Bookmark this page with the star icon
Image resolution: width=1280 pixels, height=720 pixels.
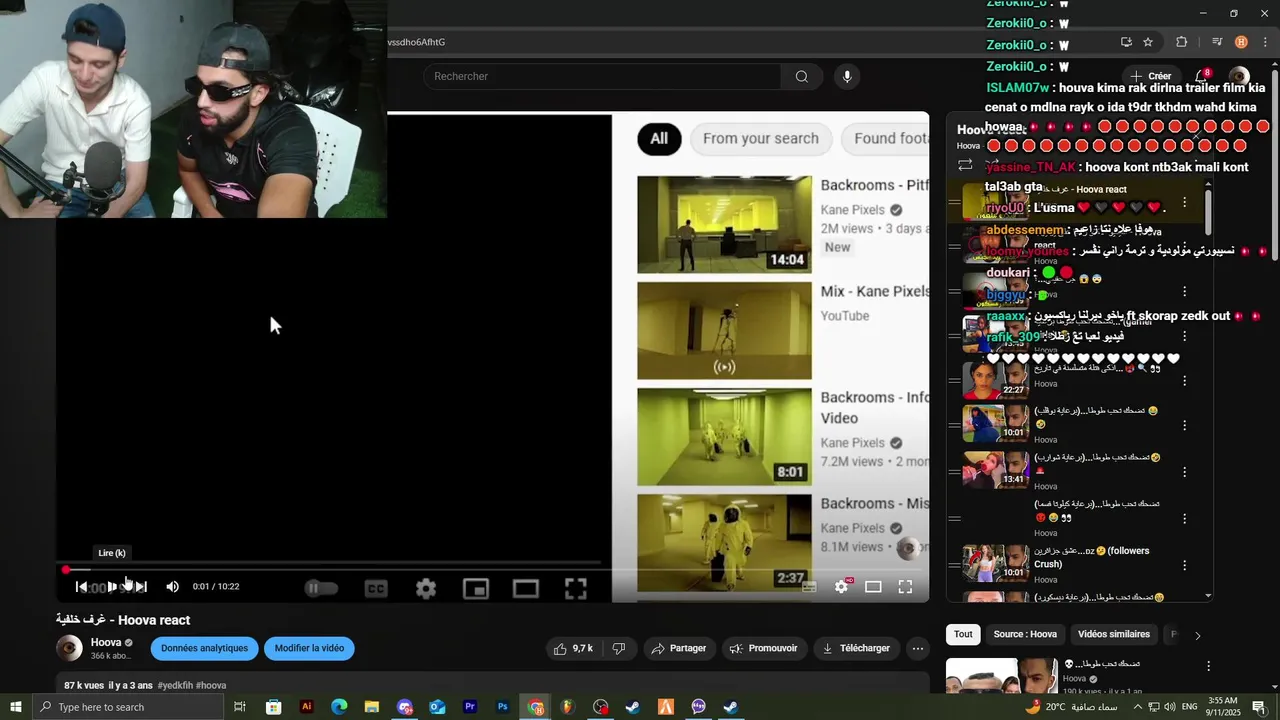tap(1148, 42)
